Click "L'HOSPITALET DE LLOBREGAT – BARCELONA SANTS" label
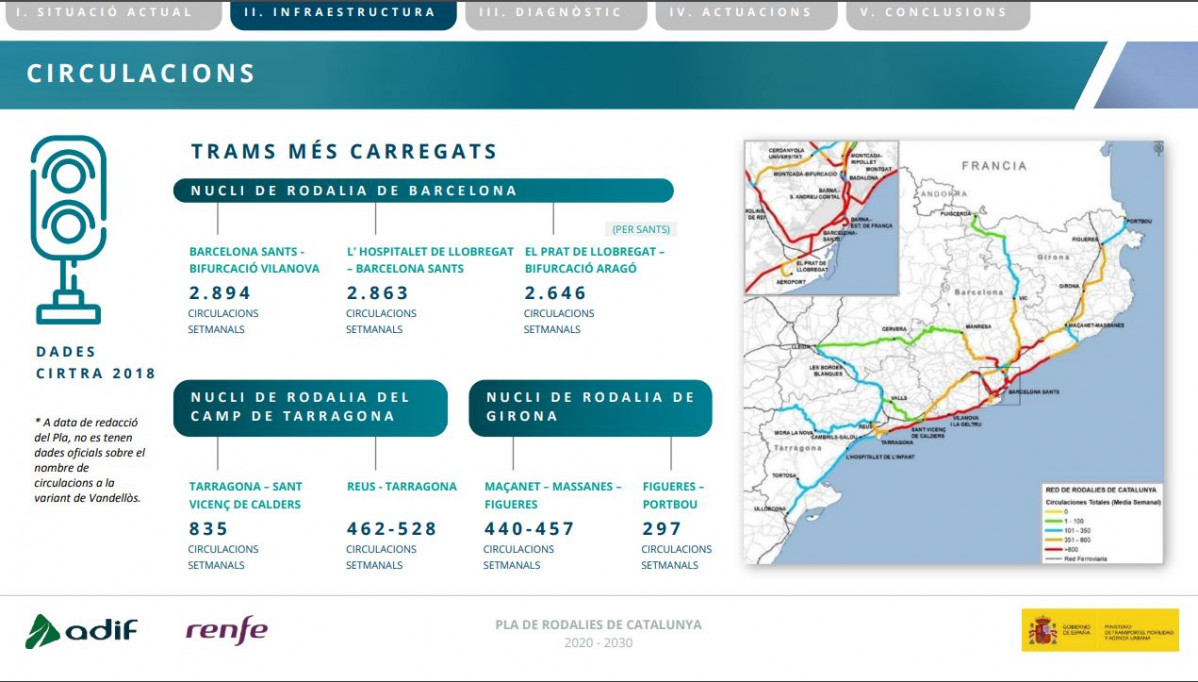1198x682 pixels. (x=430, y=260)
